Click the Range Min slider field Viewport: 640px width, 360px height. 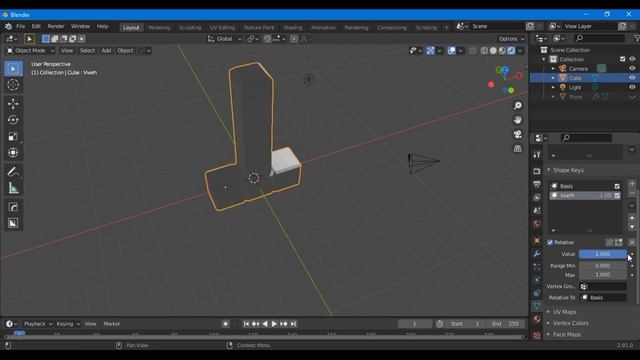602,266
